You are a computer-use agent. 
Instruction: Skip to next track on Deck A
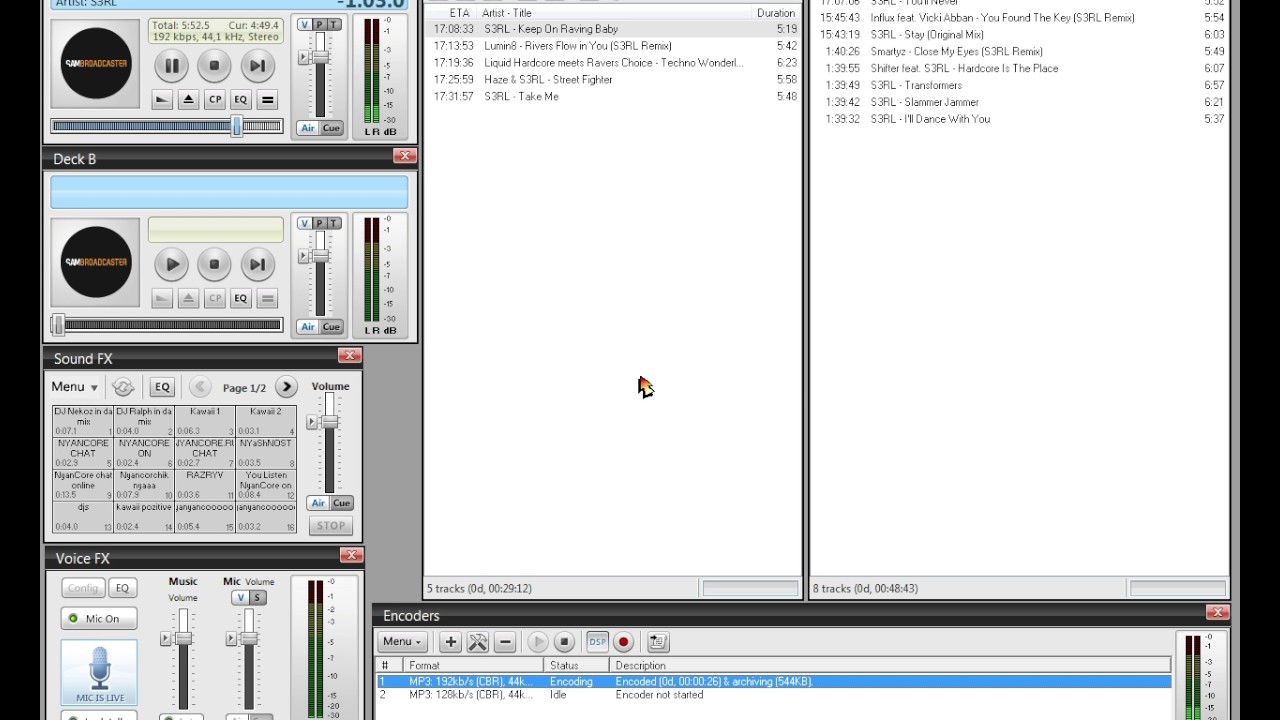[257, 66]
